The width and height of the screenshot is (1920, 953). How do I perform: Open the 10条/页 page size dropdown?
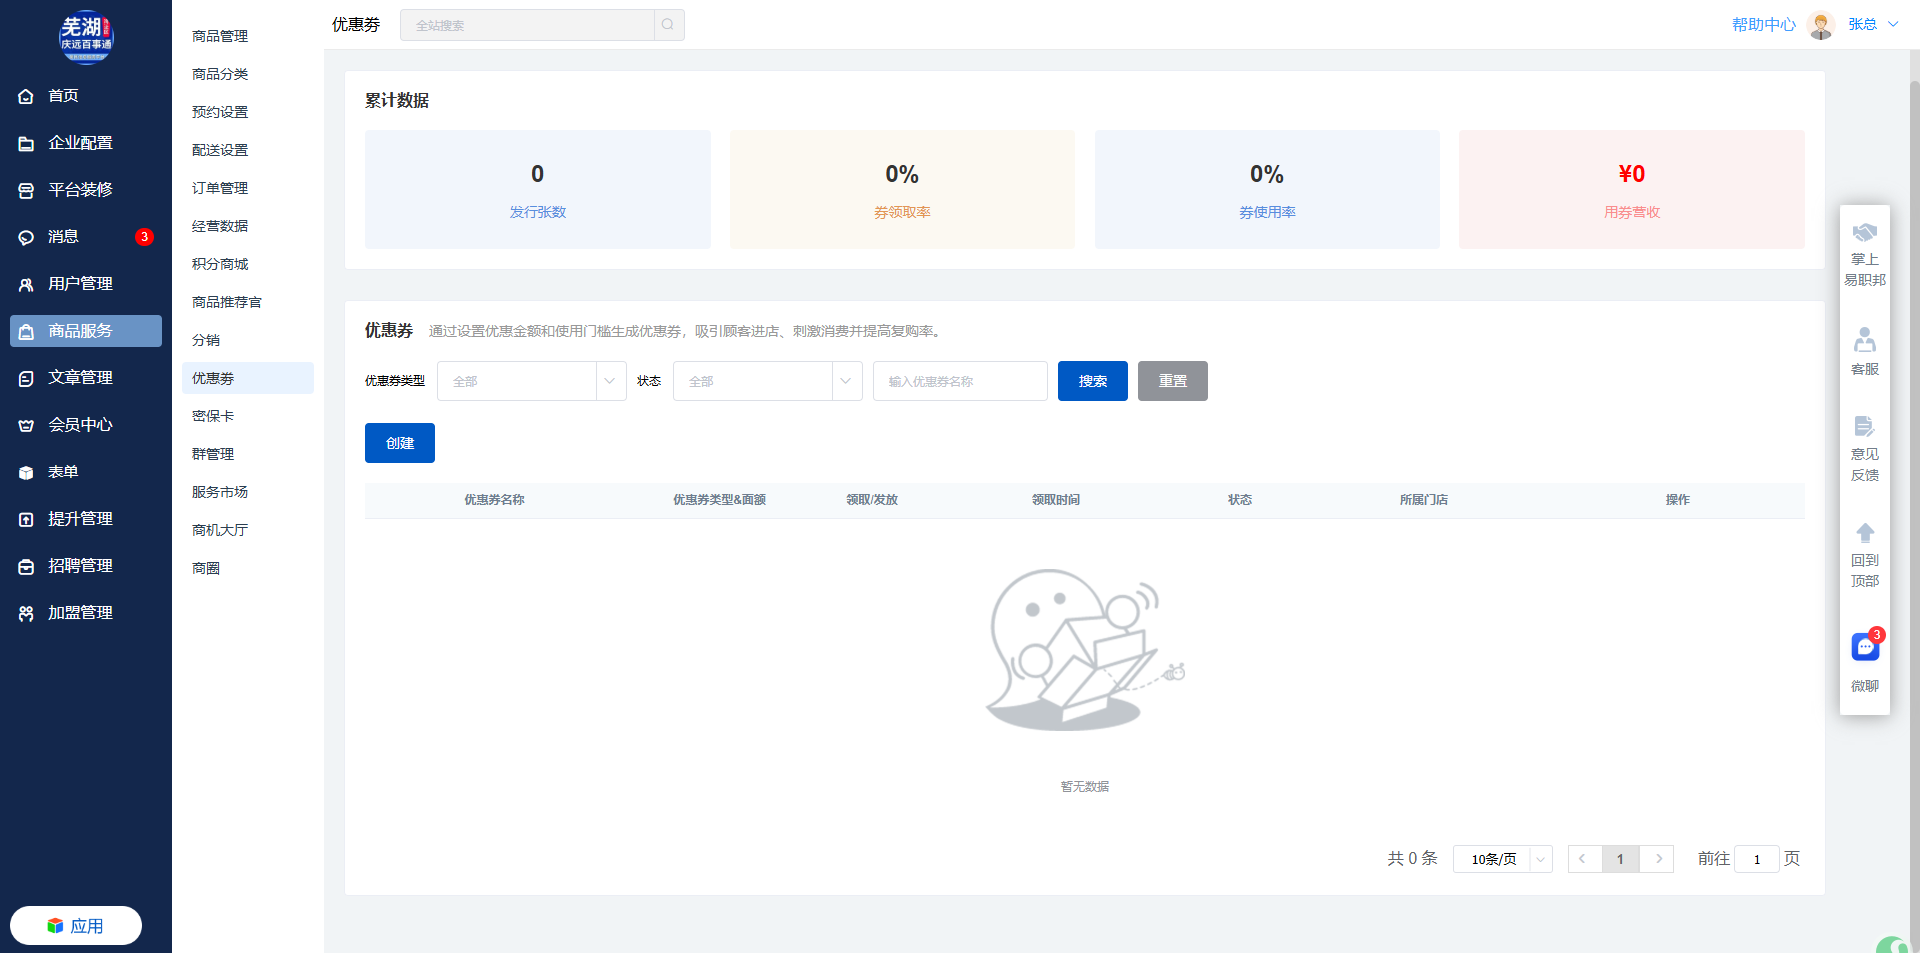[1502, 859]
